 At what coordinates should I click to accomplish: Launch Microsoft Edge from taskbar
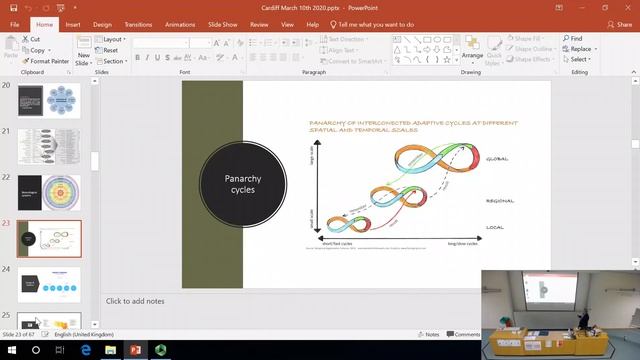(x=86, y=350)
